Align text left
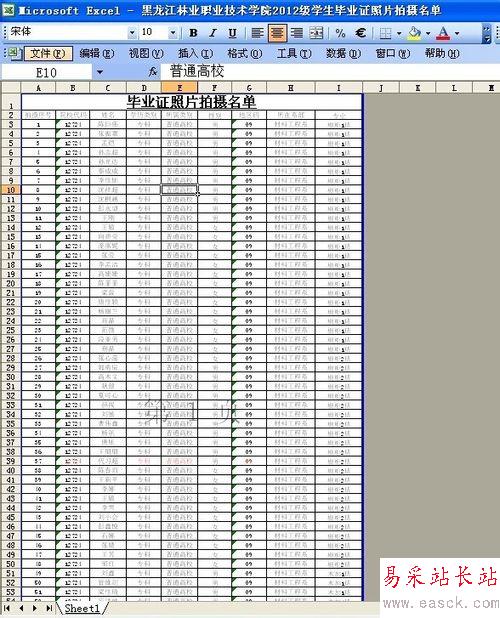The width and height of the screenshot is (500, 618). pos(257,33)
